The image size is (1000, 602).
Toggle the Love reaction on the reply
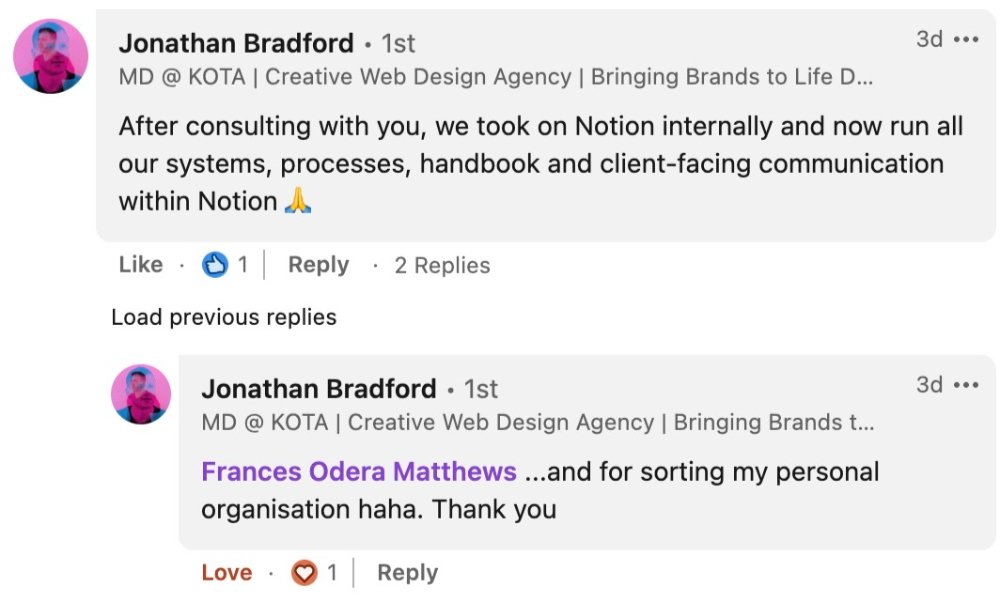(226, 573)
